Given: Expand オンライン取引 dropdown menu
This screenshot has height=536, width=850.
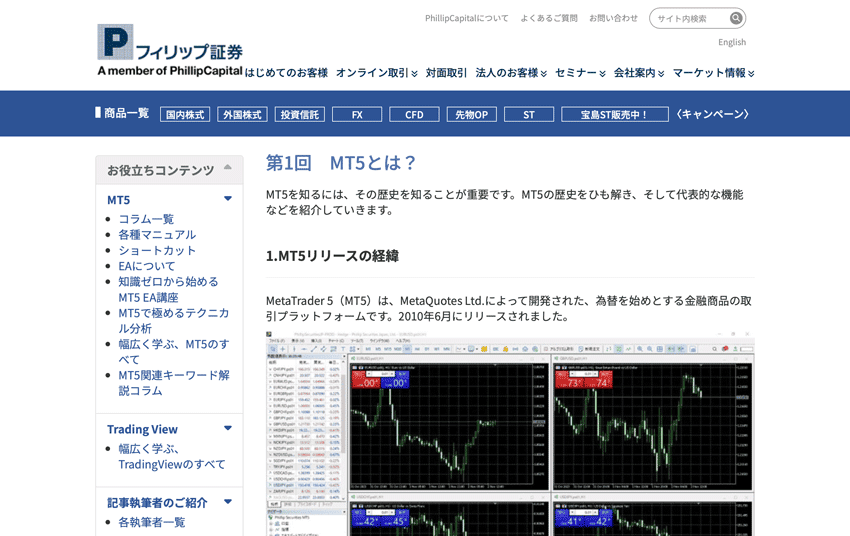Looking at the screenshot, I should tap(377, 73).
